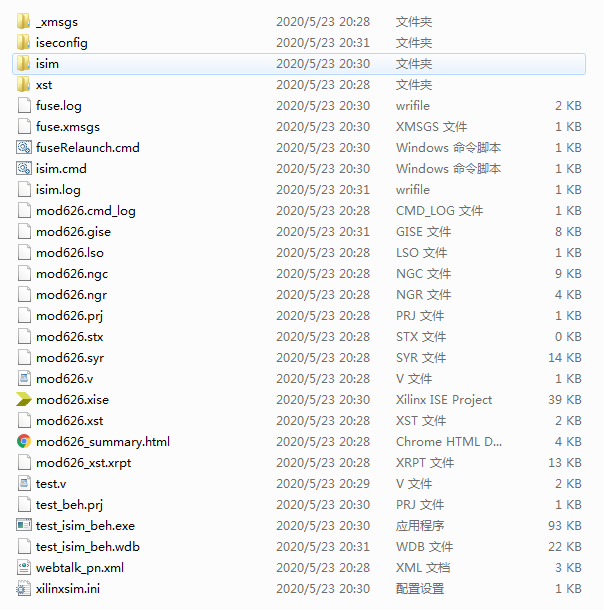Click the test_isim_beh.wdb file icon
This screenshot has width=604, height=610.
24,547
